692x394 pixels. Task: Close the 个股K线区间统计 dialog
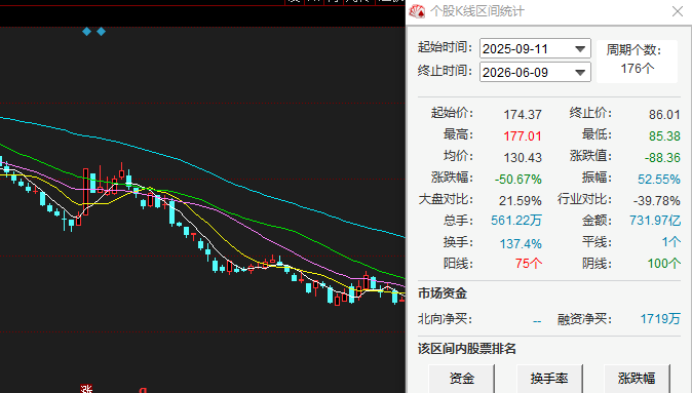[677, 11]
